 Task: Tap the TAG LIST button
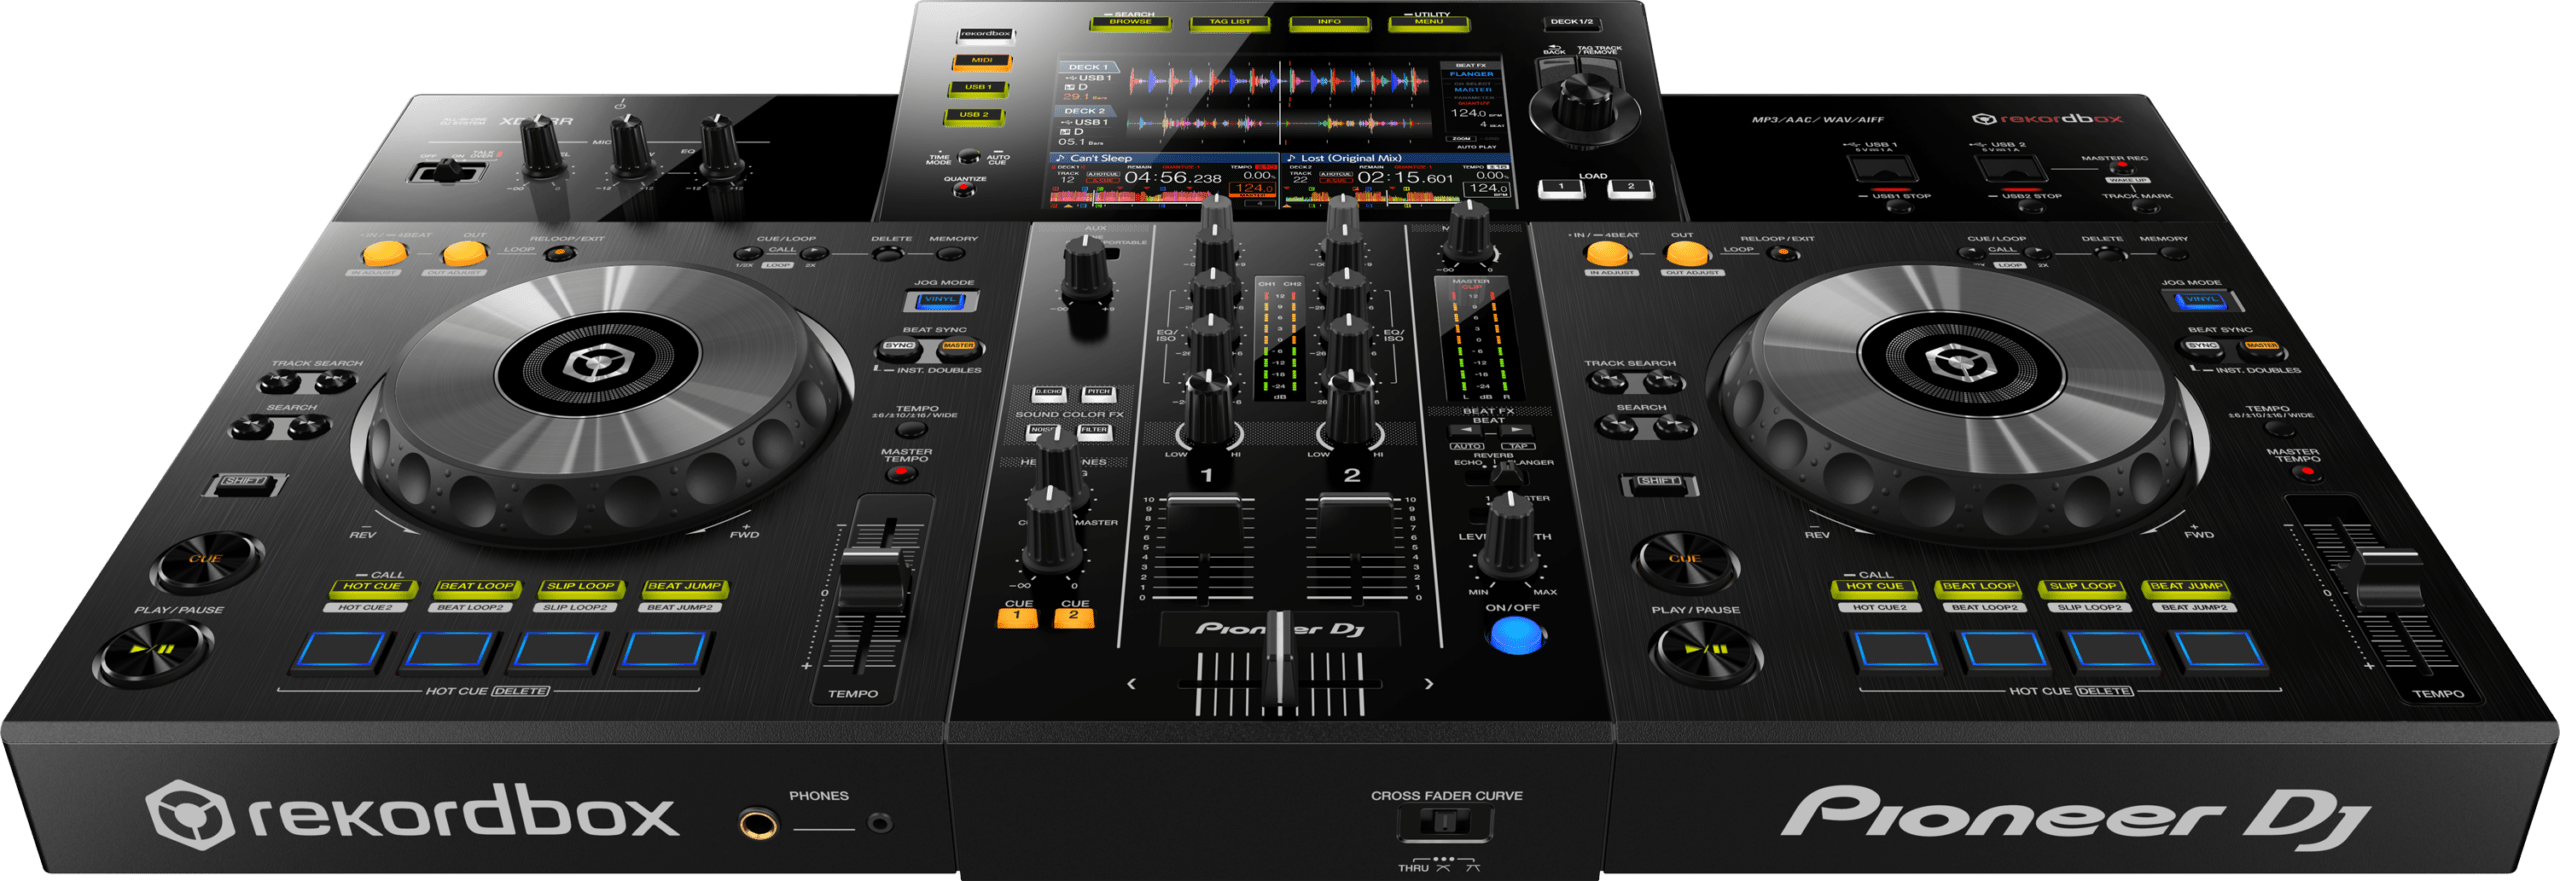pos(1229,22)
